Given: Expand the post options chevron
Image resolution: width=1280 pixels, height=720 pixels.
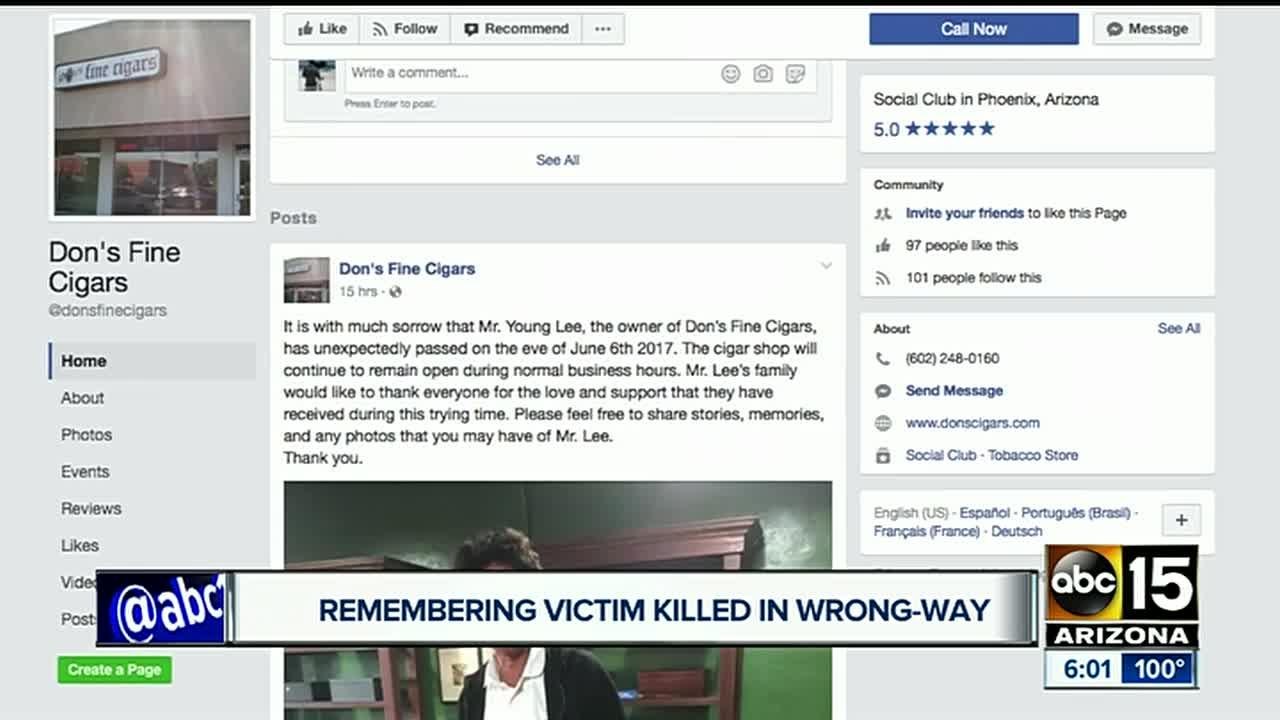Looking at the screenshot, I should [826, 266].
